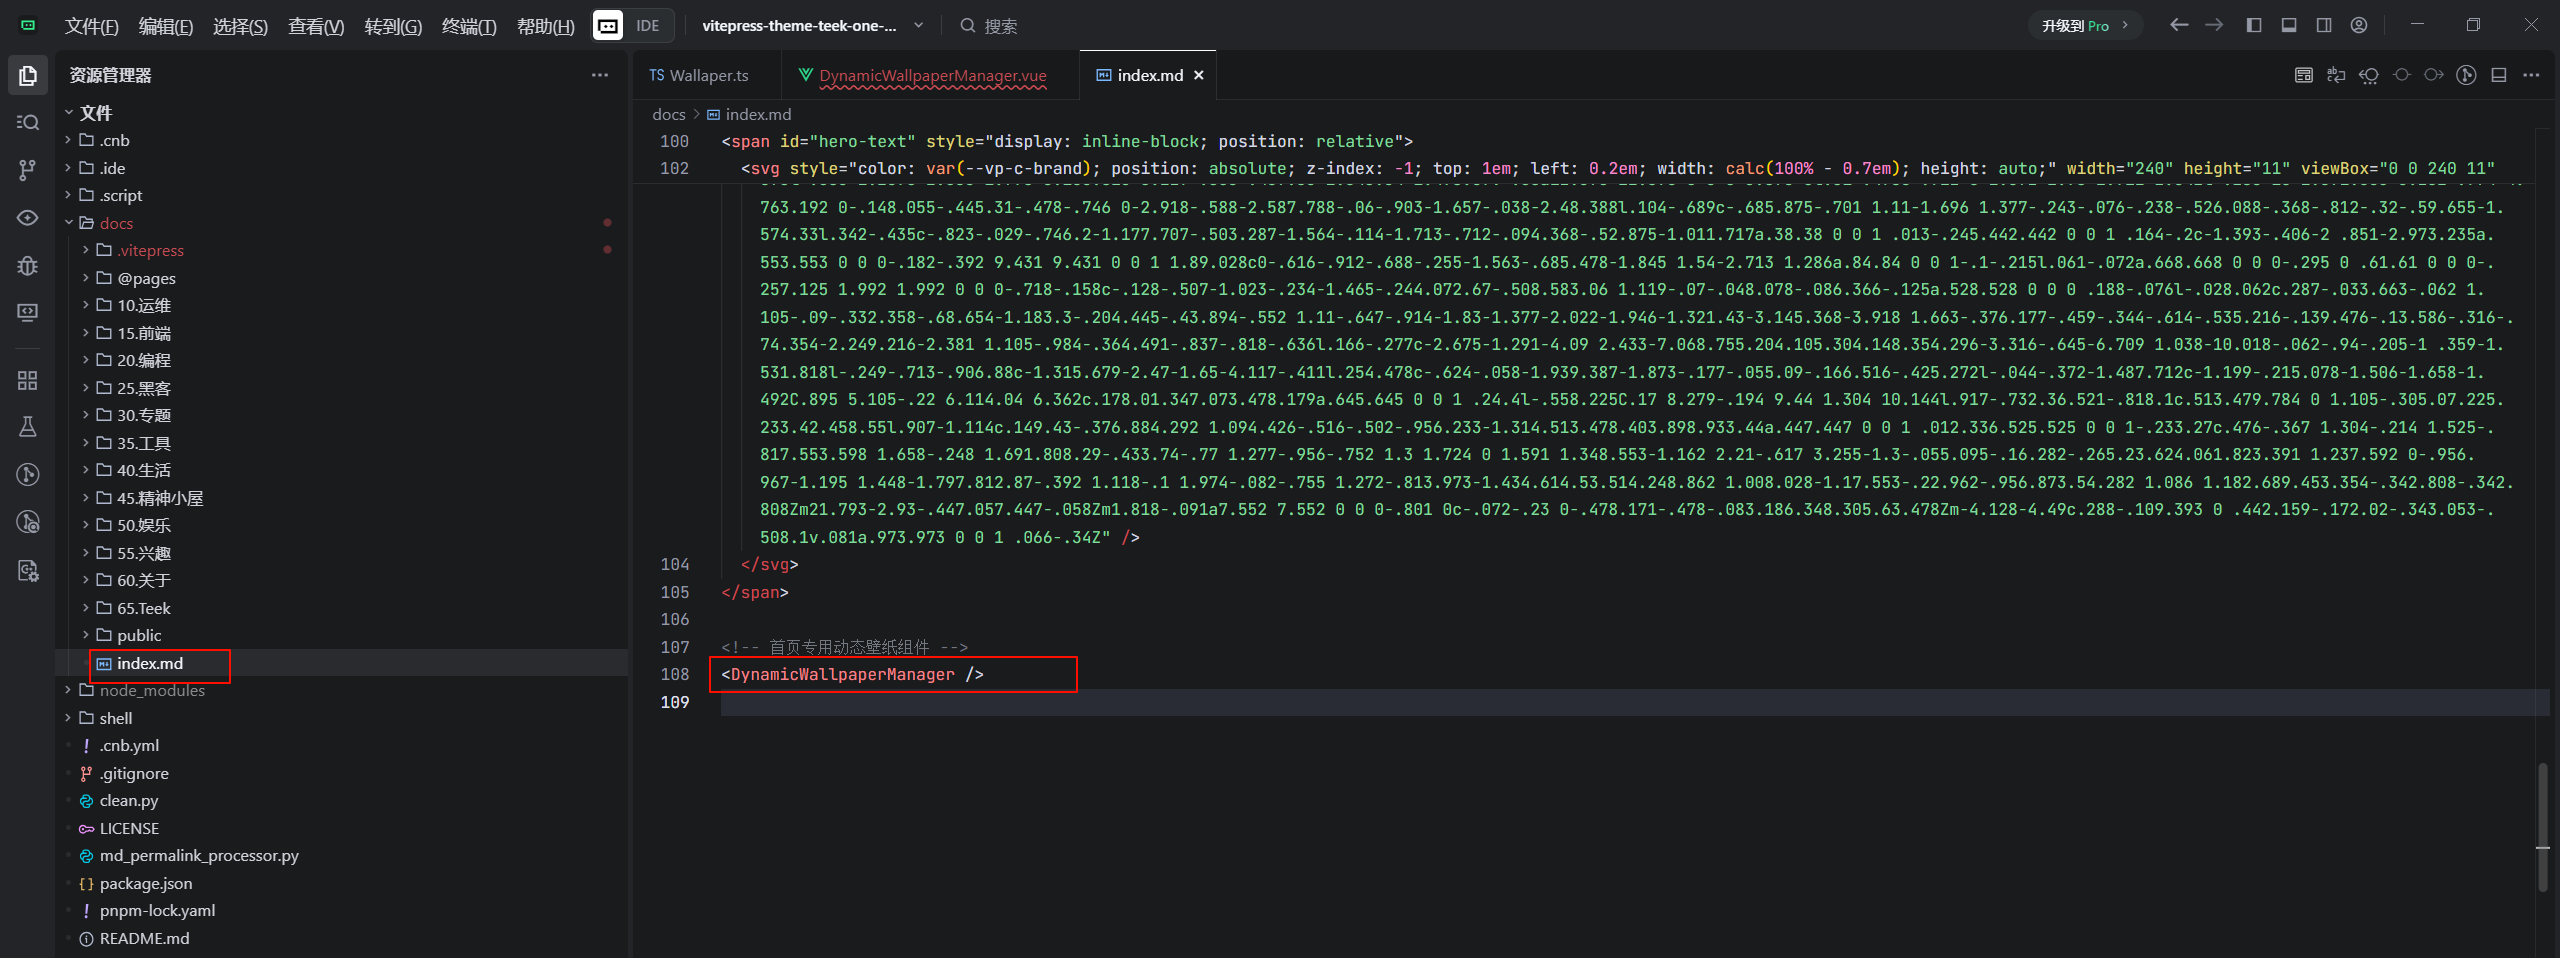Open the Extensions grid icon
Image resolution: width=2560 pixels, height=958 pixels.
coord(28,380)
